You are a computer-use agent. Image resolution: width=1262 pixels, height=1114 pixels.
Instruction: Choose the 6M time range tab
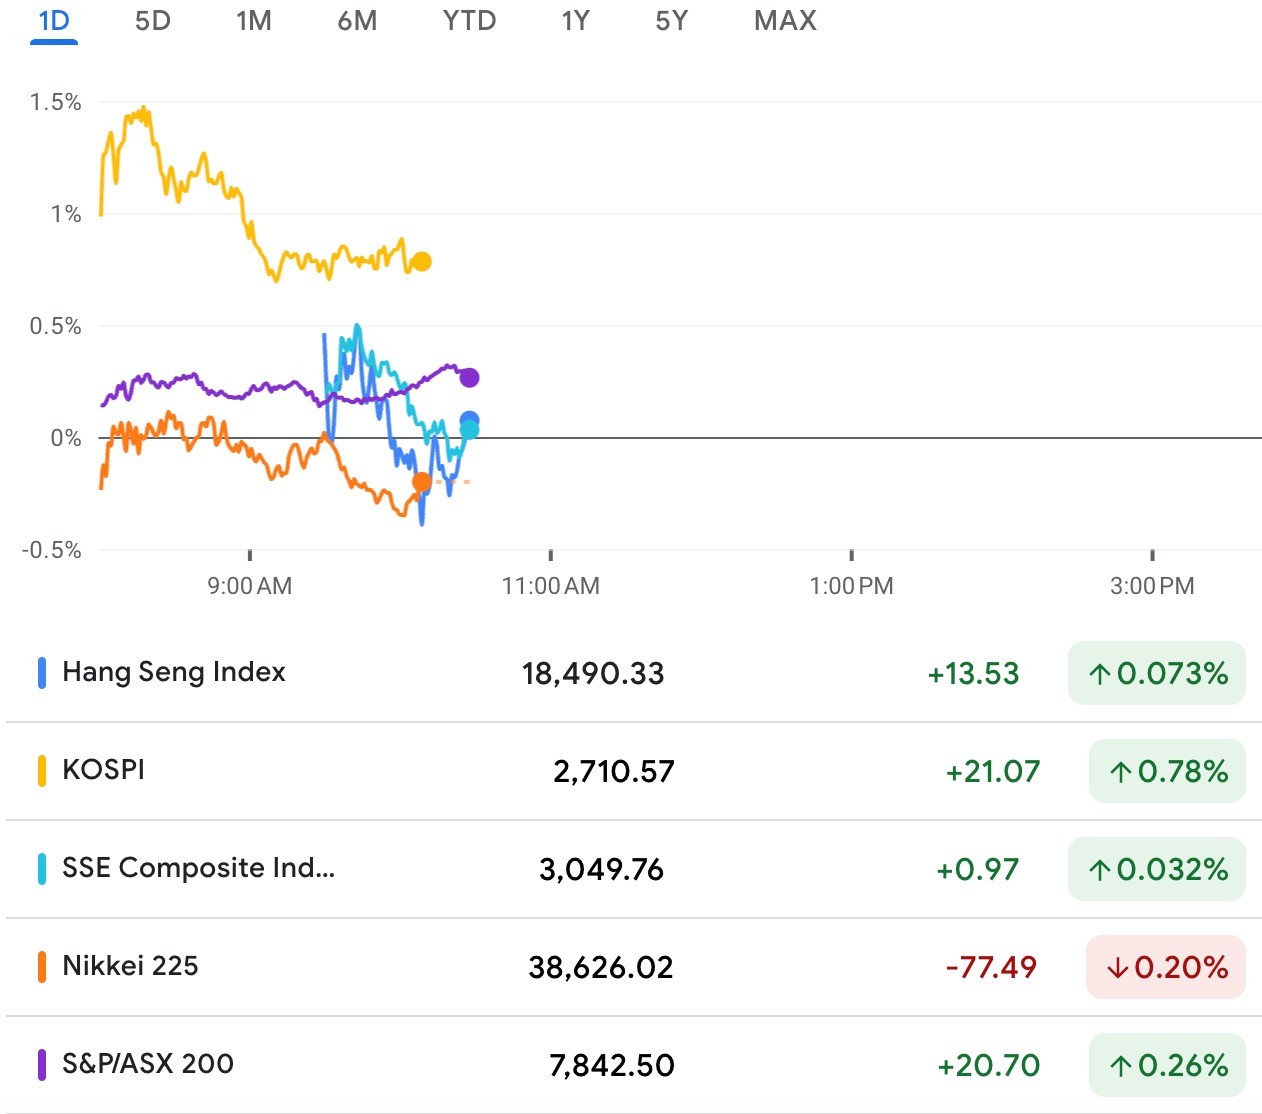357,21
